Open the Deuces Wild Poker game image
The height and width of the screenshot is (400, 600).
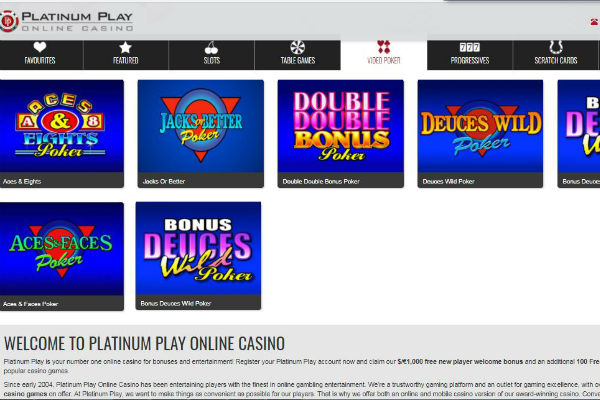pos(480,126)
